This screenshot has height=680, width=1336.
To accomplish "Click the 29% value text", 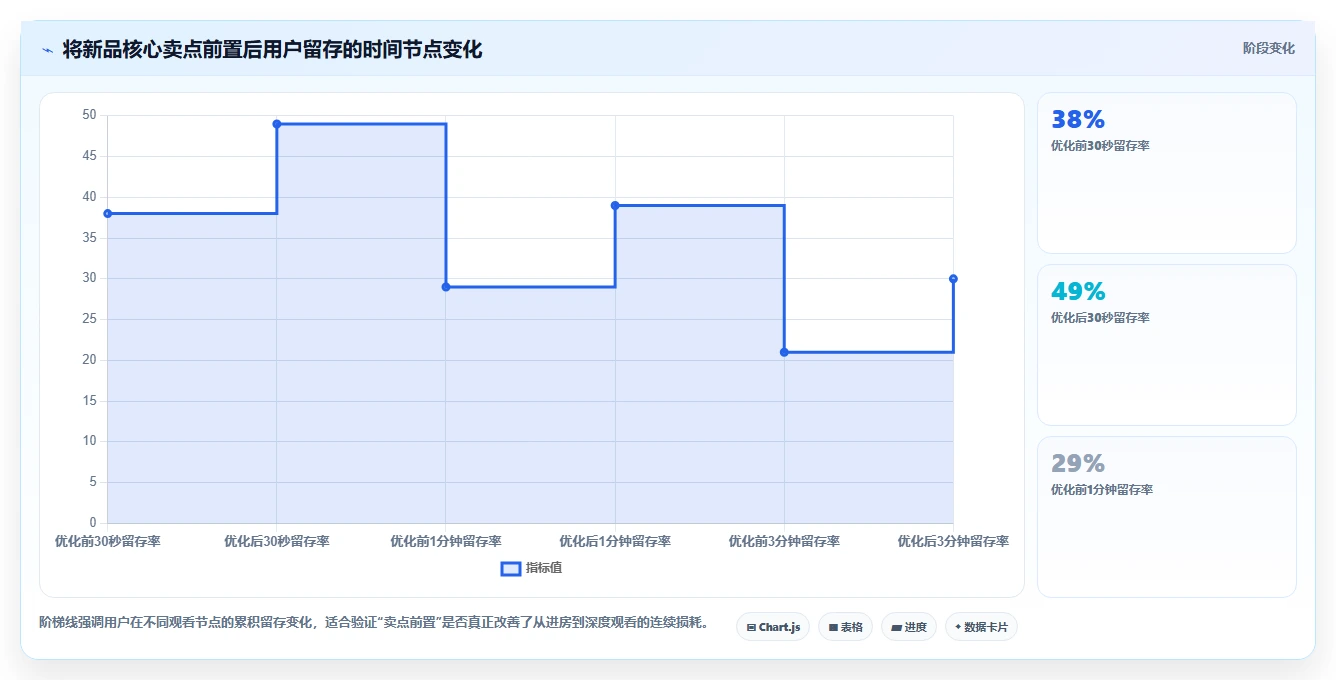I will (x=1078, y=464).
